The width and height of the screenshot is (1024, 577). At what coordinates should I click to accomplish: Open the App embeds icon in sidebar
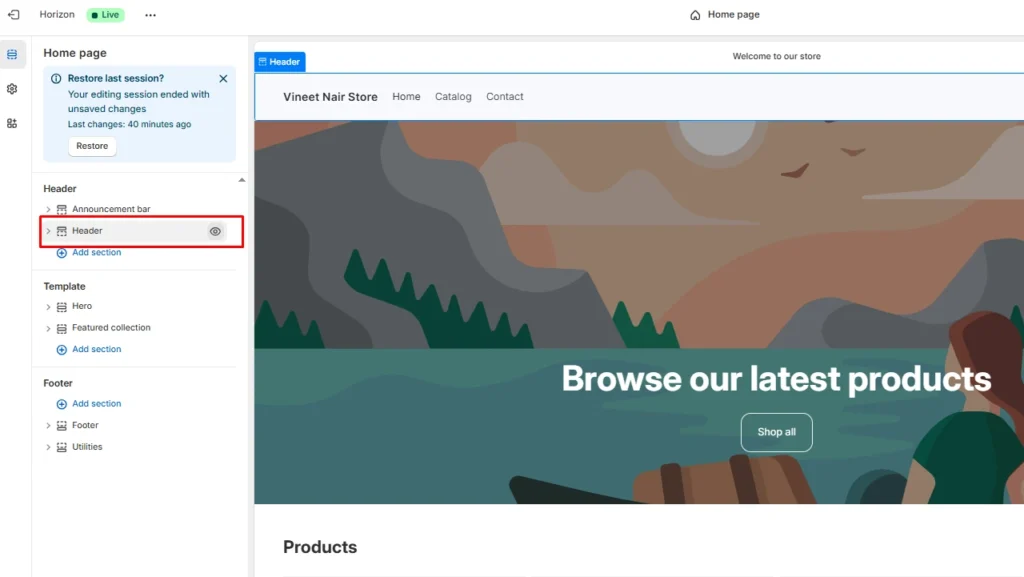point(13,122)
